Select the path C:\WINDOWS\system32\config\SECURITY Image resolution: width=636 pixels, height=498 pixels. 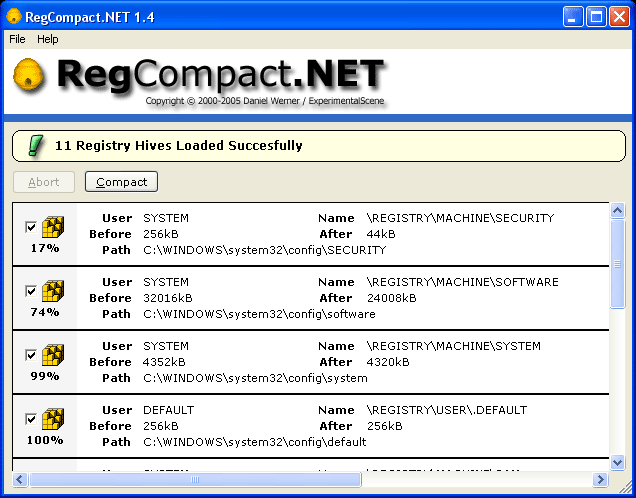click(264, 250)
